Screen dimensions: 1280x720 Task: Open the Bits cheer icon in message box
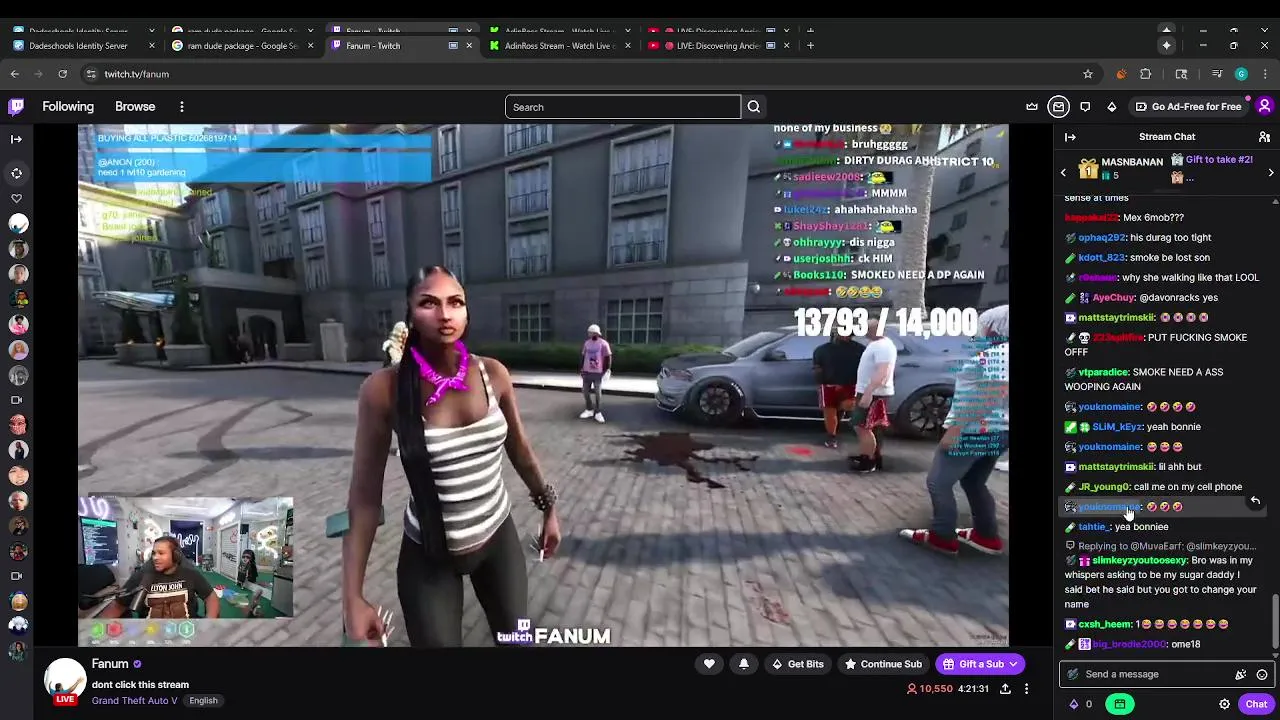[x=1240, y=675]
